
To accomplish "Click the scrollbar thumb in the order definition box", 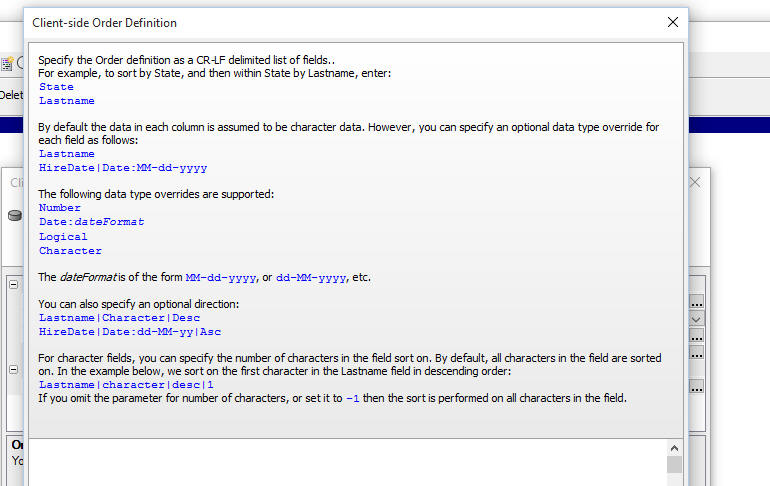I will point(674,464).
